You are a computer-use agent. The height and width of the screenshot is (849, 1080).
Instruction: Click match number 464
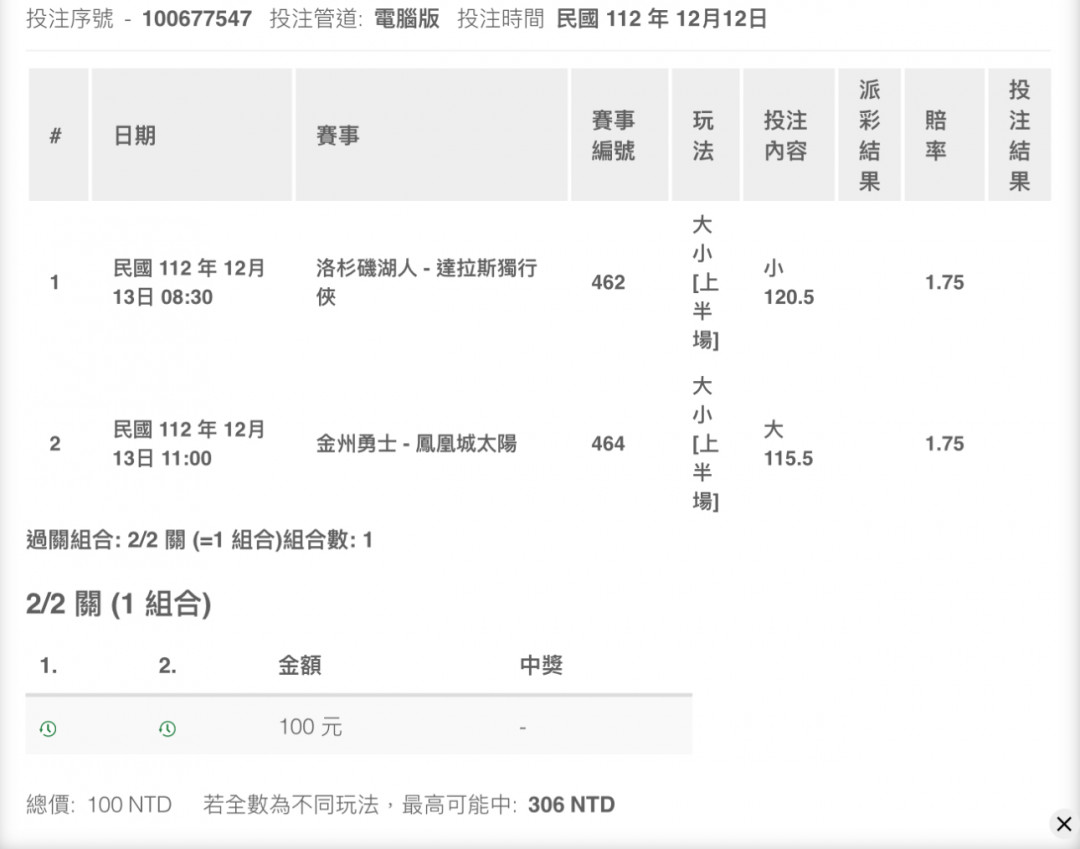click(x=608, y=443)
